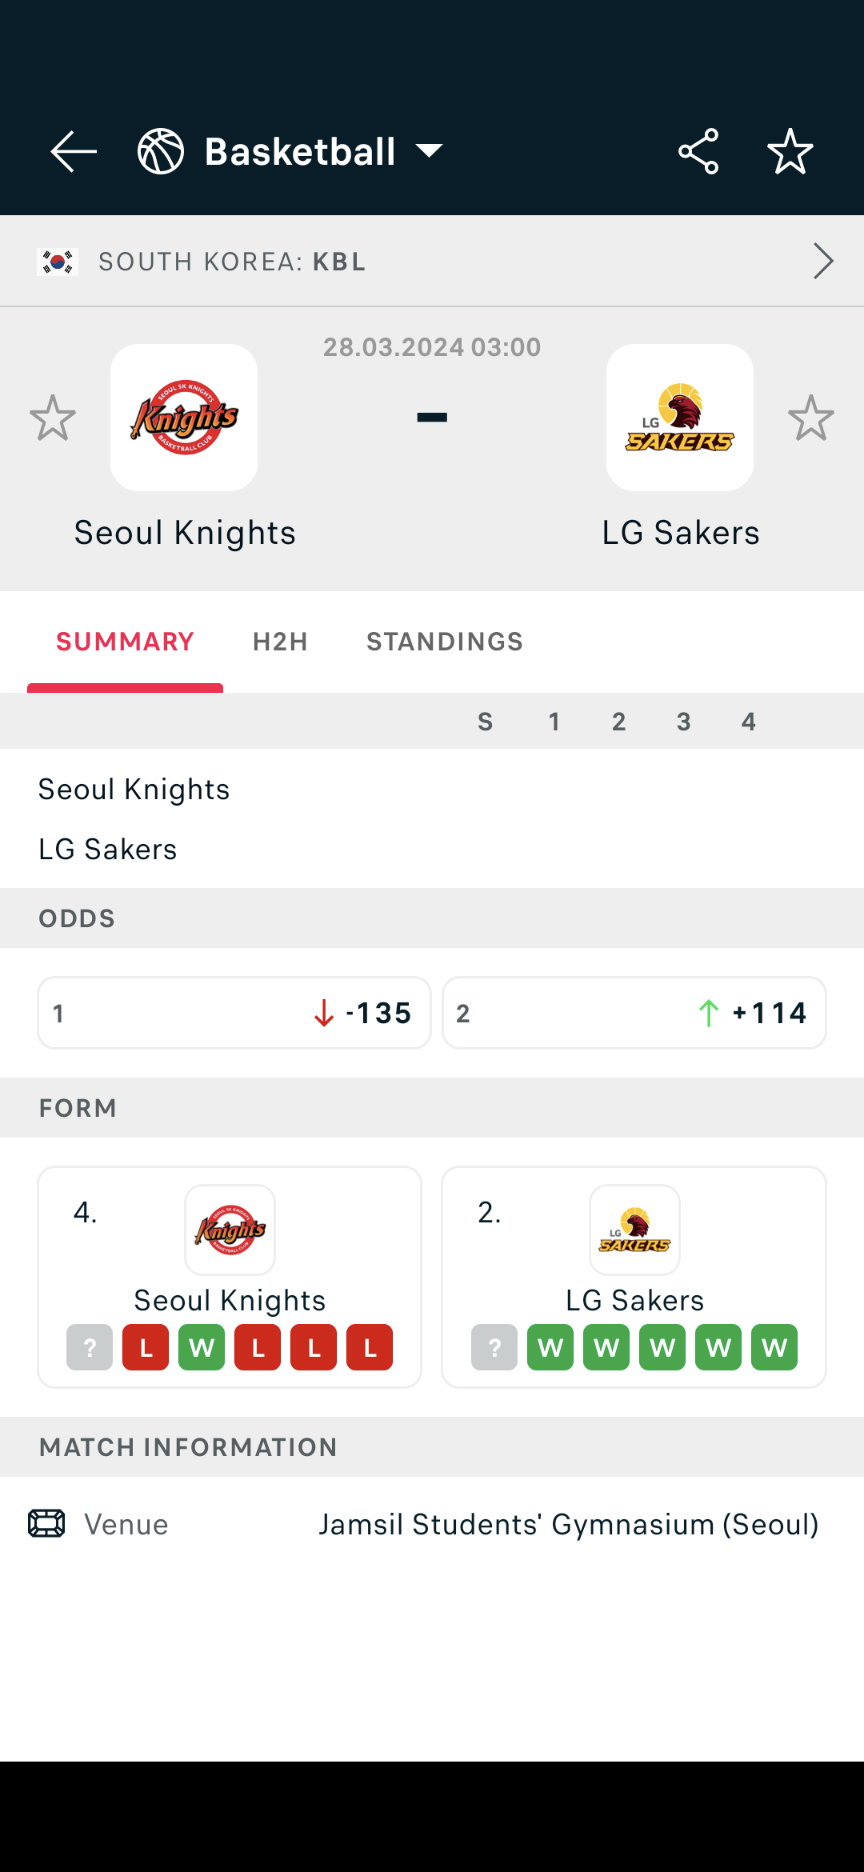This screenshot has width=864, height=1872.
Task: Switch to the H2H tab
Action: (280, 642)
